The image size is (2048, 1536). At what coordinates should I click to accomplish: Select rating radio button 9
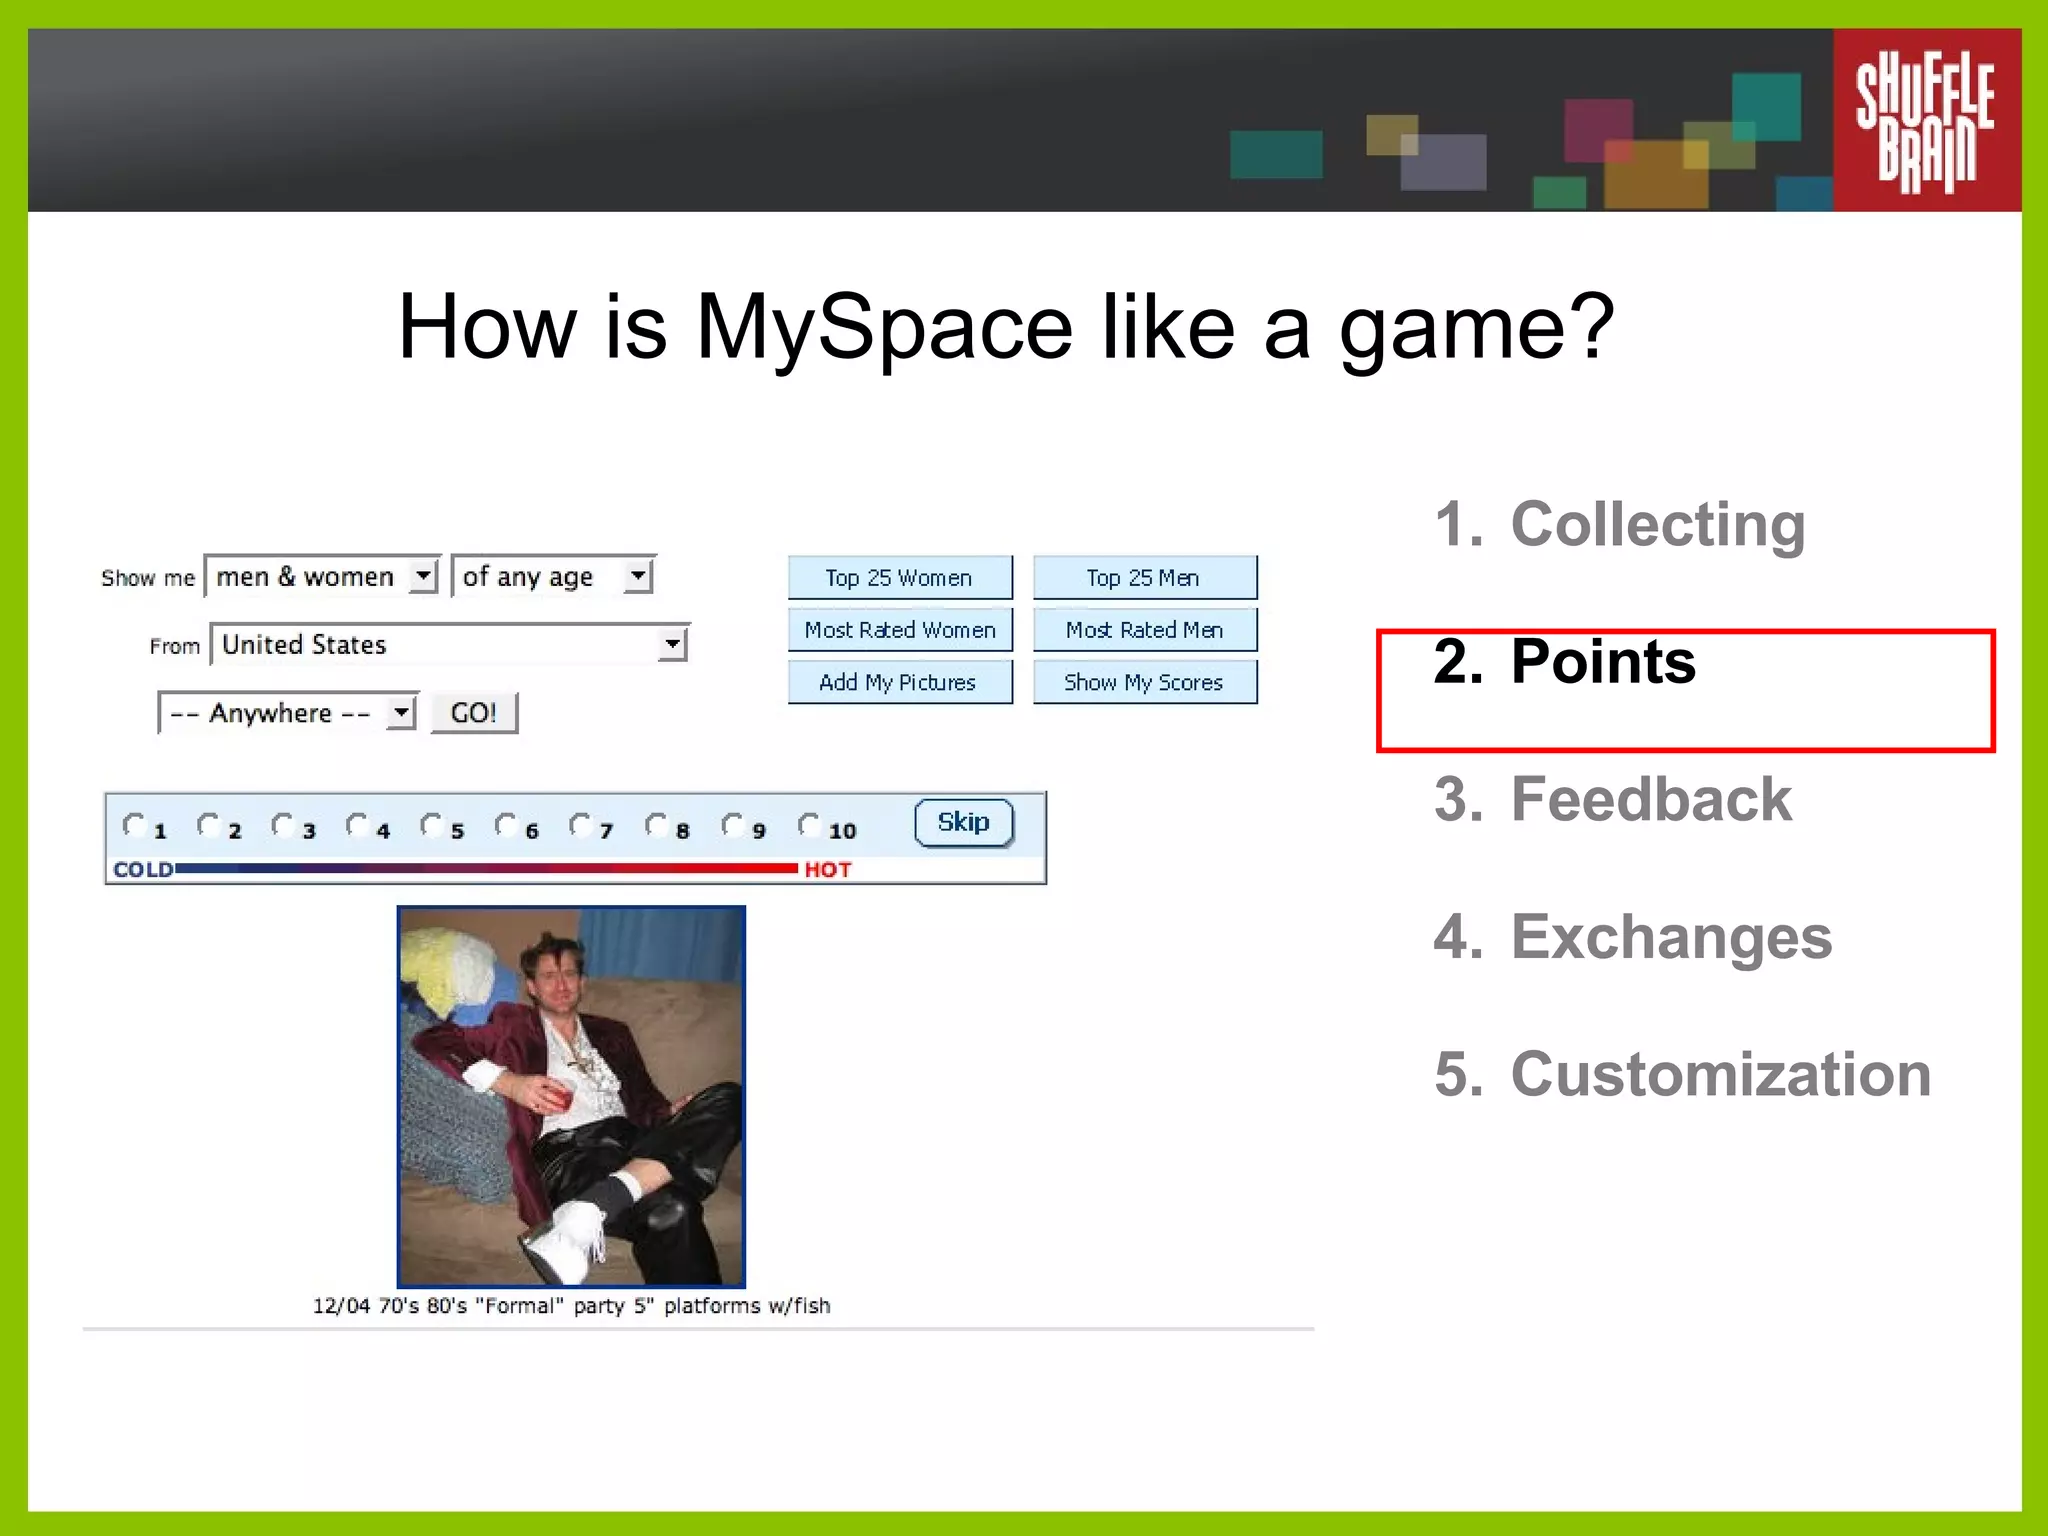pos(733,825)
